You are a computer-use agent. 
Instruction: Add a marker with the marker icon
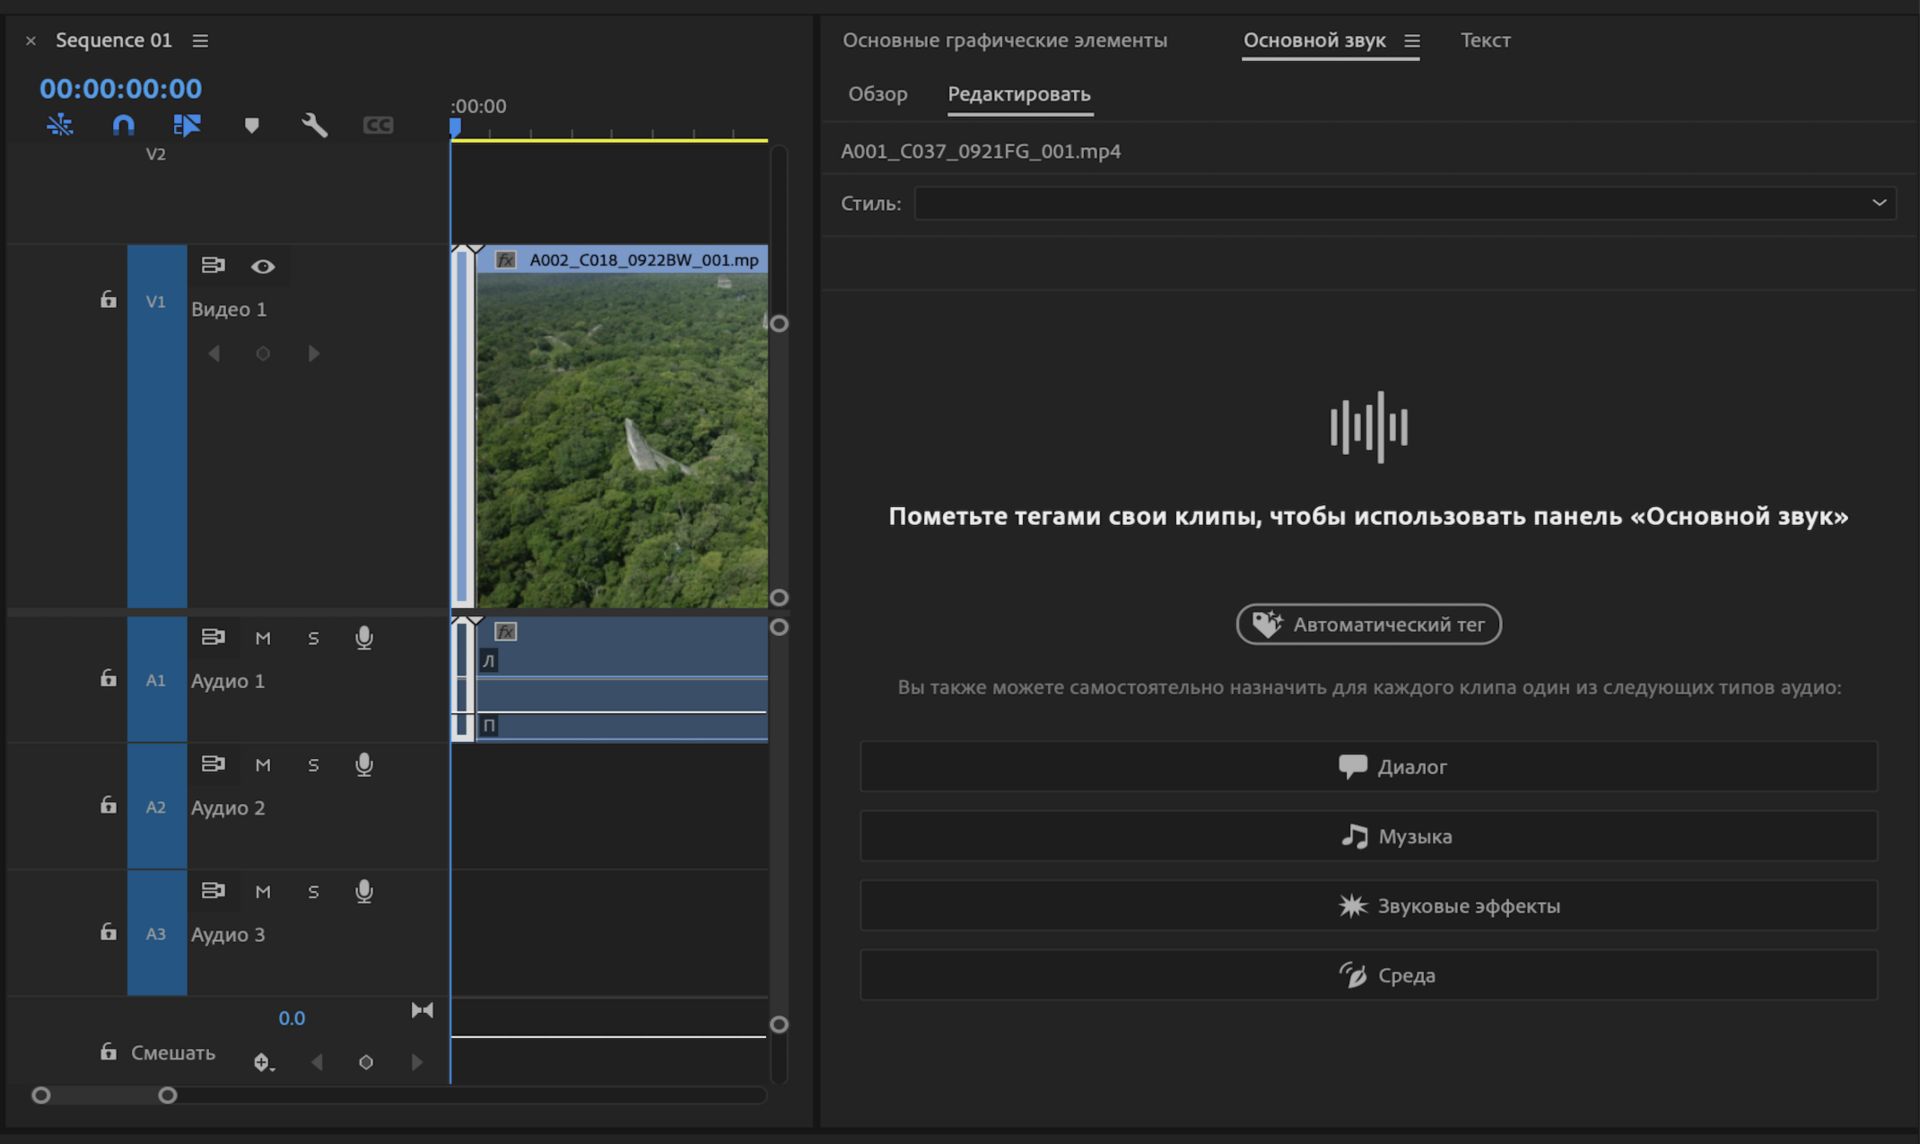click(252, 125)
